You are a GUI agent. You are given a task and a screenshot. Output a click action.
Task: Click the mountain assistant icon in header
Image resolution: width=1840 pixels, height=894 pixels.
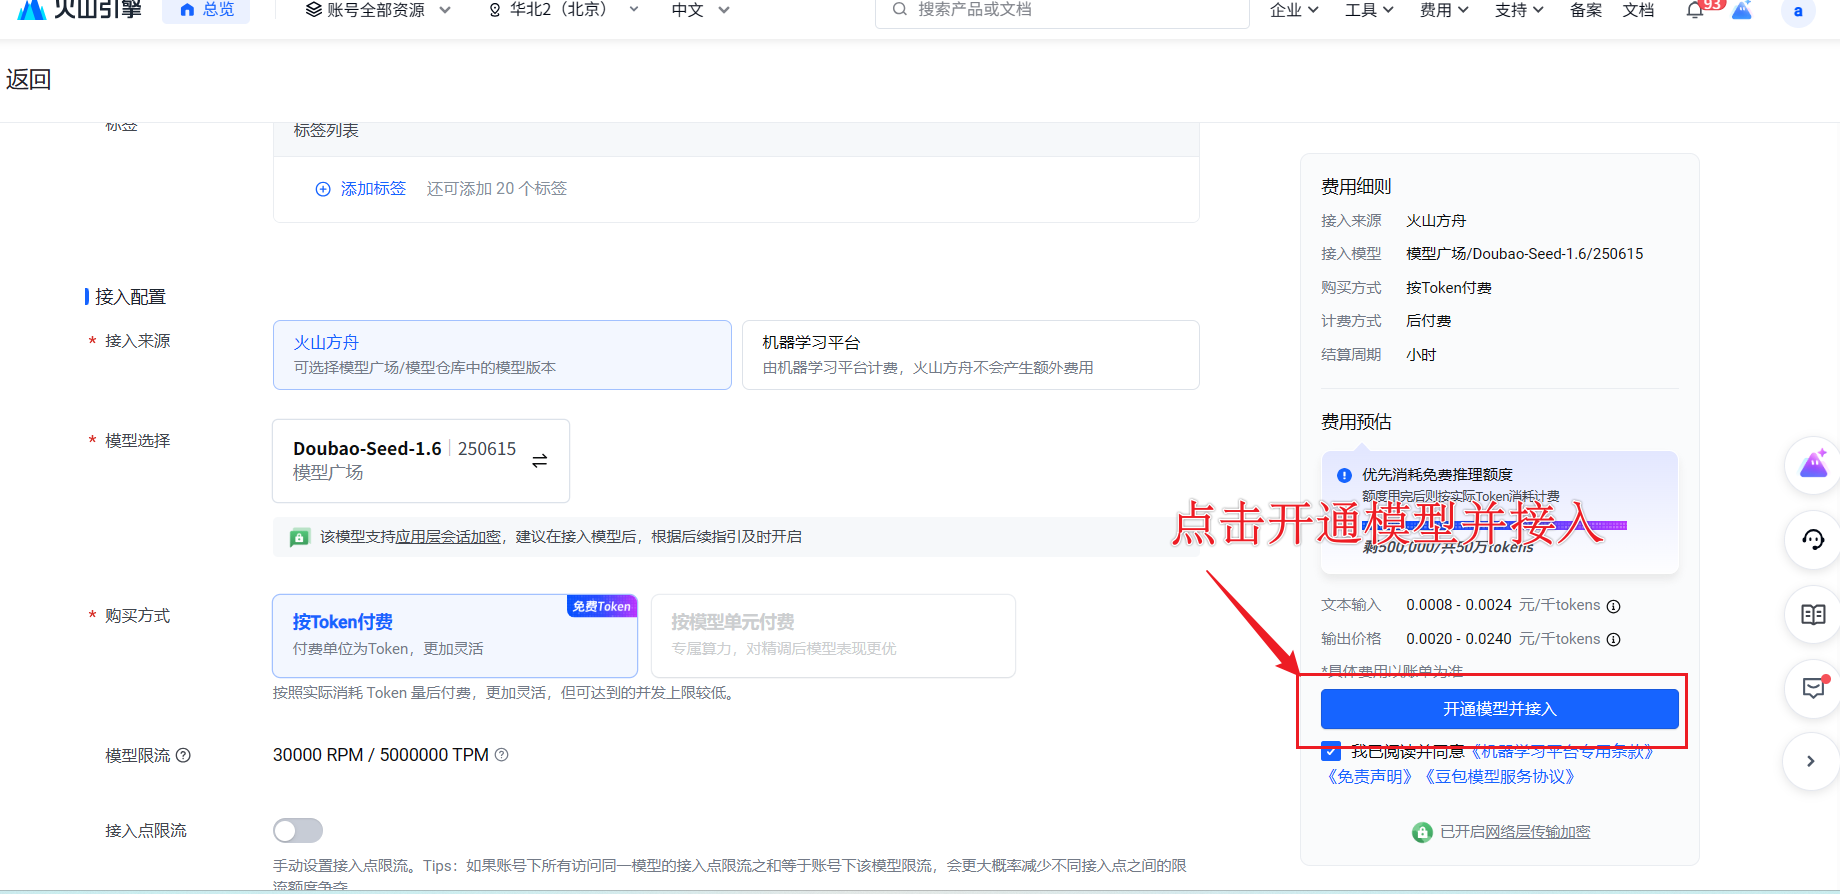[1742, 10]
